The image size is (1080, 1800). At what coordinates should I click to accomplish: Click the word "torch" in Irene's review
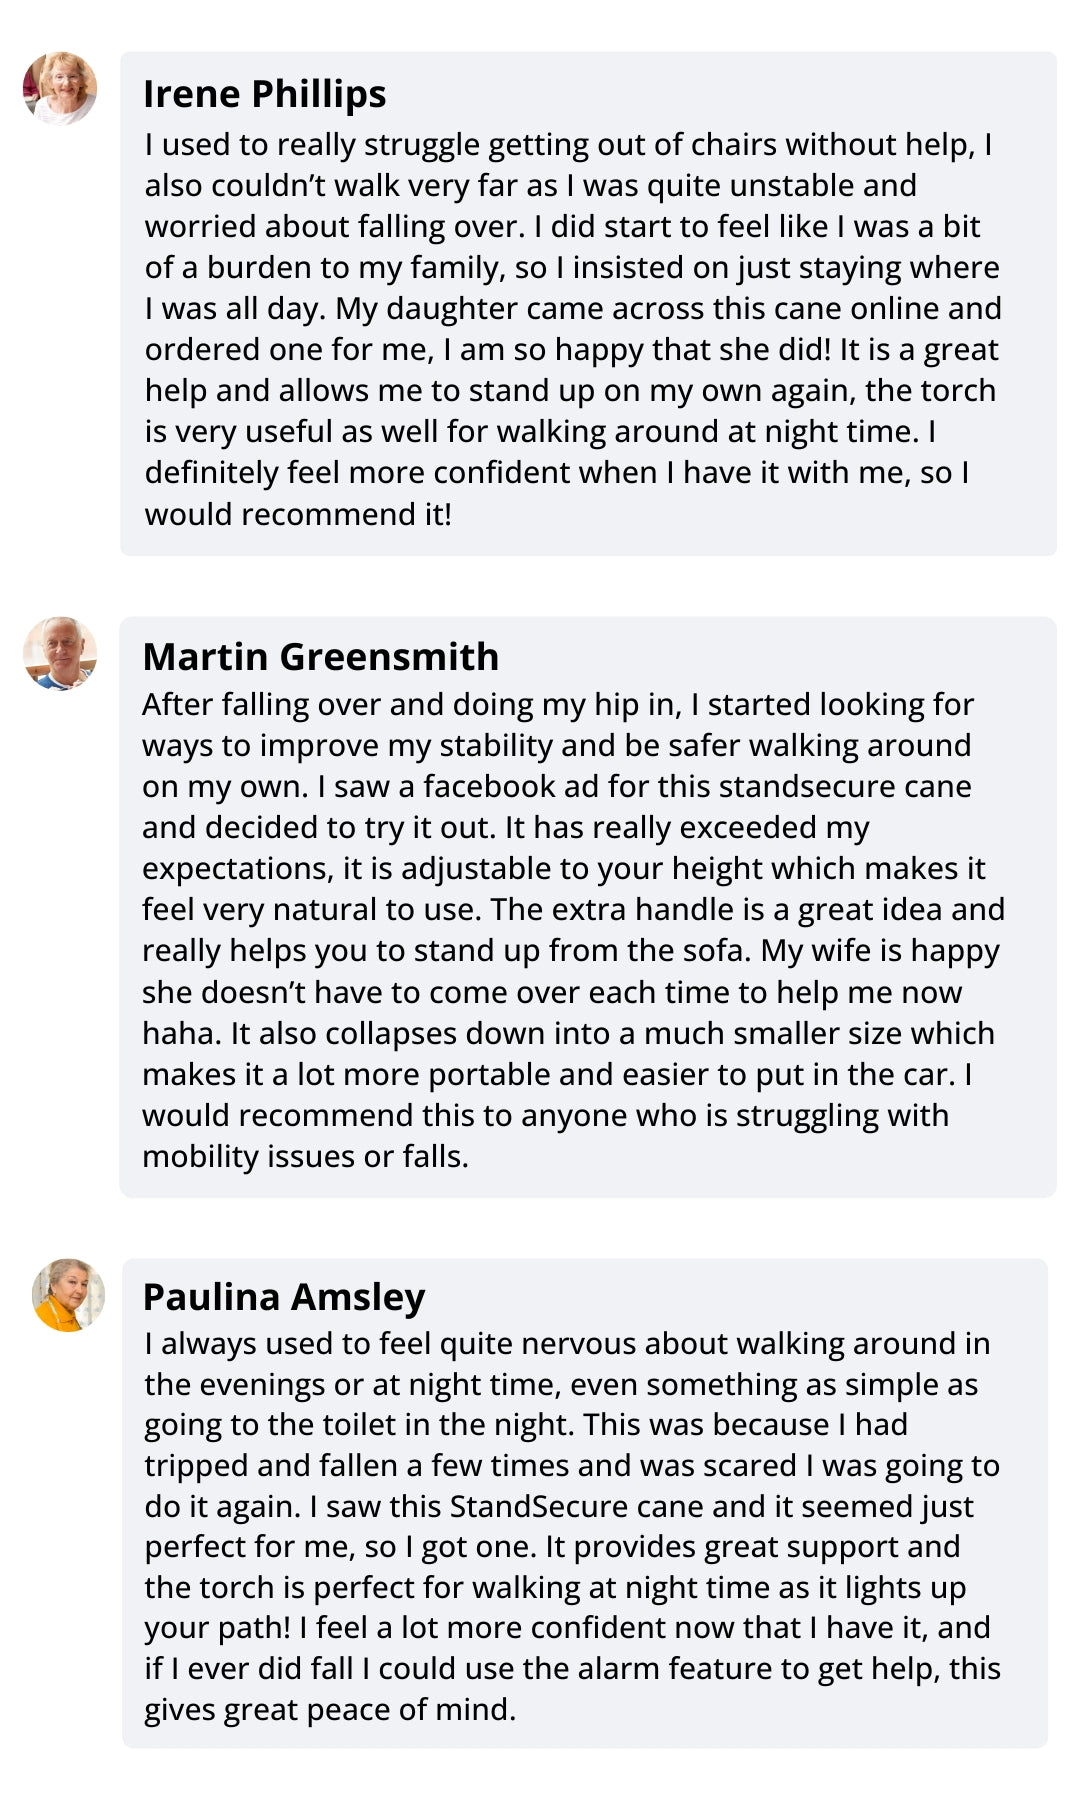(957, 390)
